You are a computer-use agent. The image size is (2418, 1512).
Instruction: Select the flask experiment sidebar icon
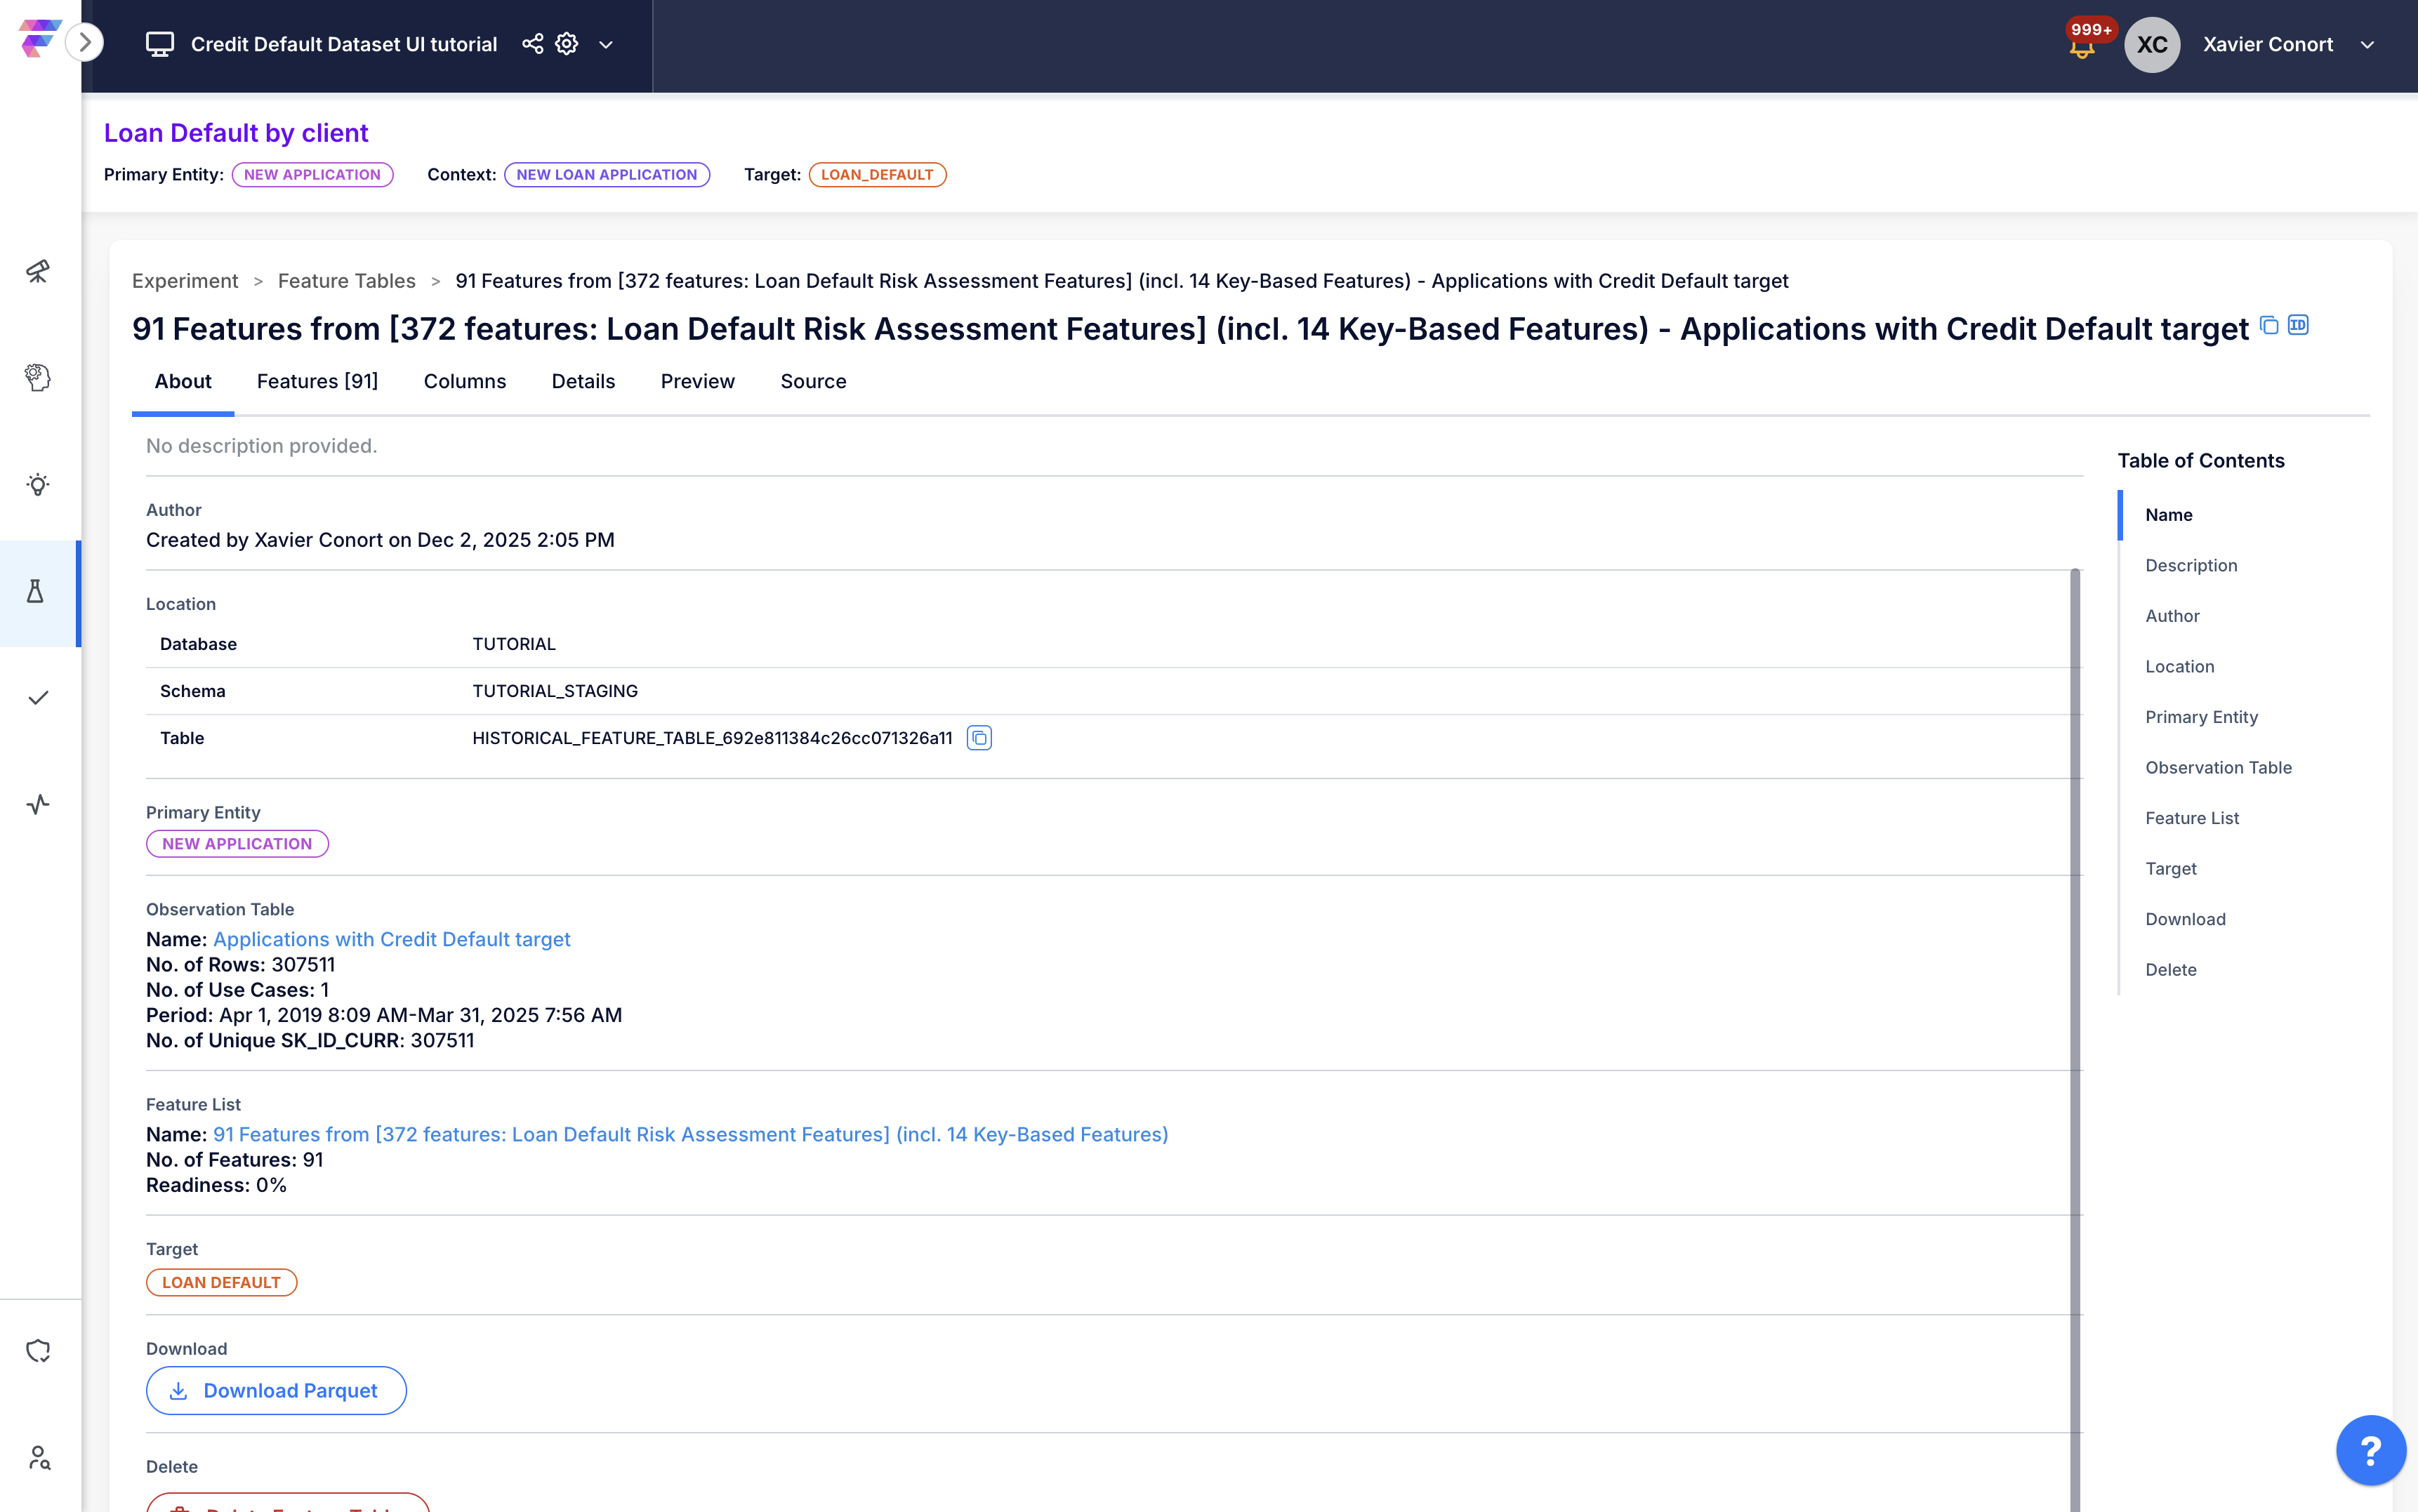(36, 592)
